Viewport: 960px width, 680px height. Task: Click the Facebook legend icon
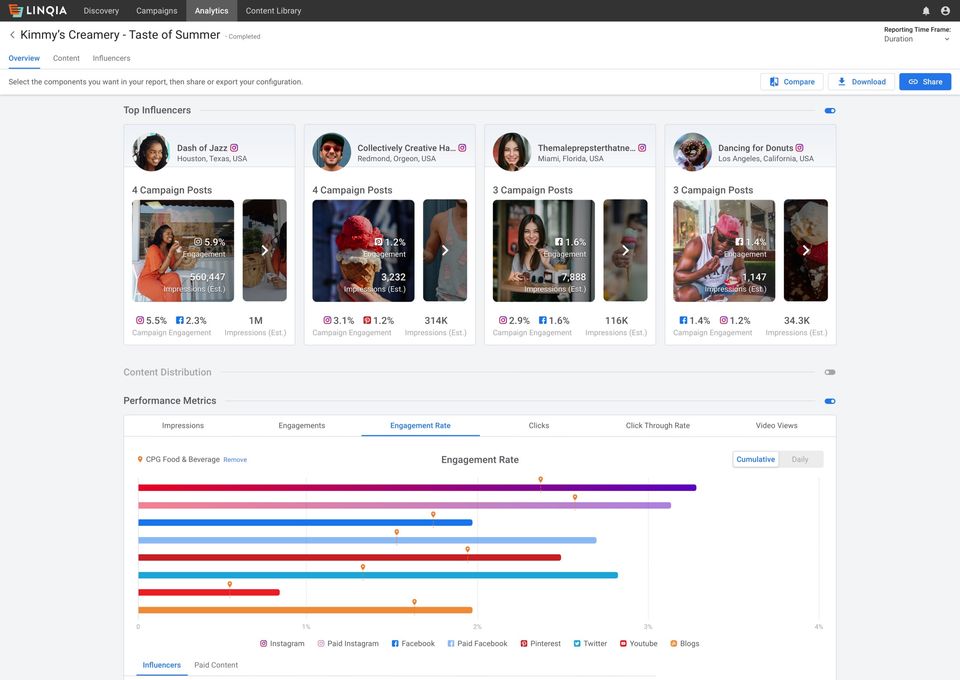tap(395, 643)
